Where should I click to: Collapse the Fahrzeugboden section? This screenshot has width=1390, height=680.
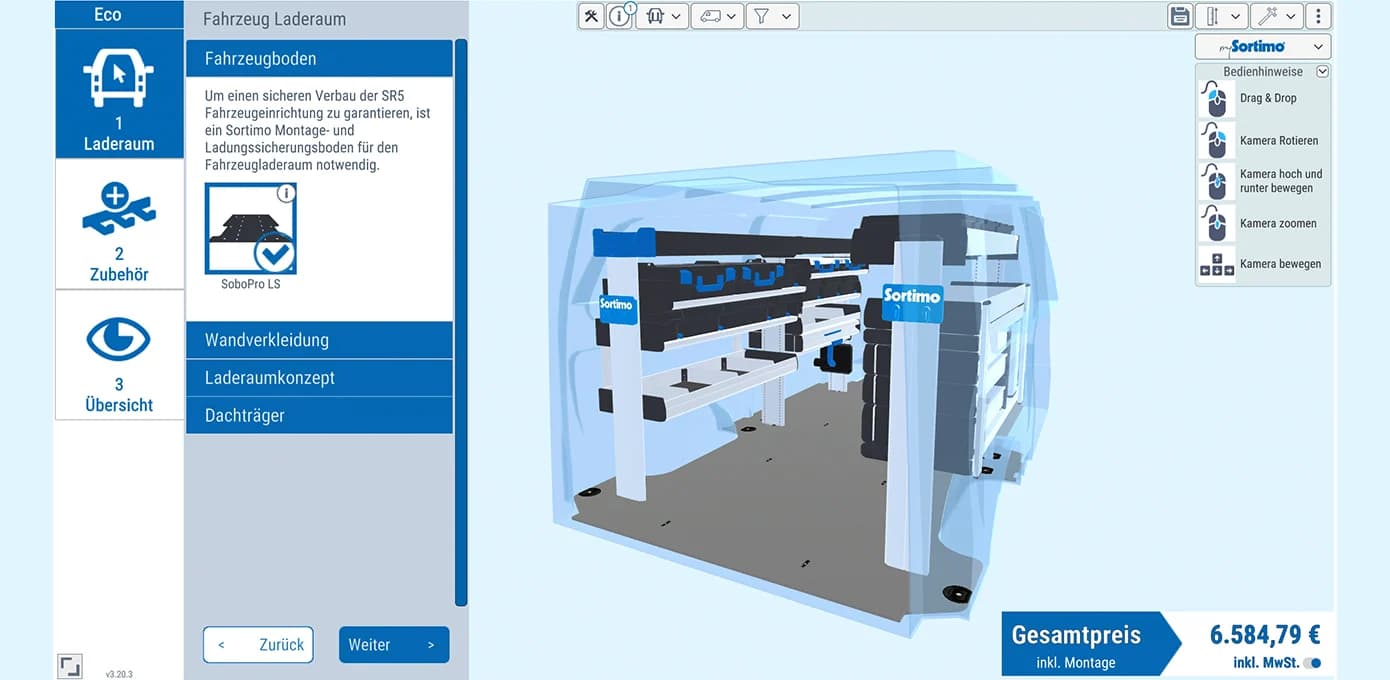pos(319,59)
